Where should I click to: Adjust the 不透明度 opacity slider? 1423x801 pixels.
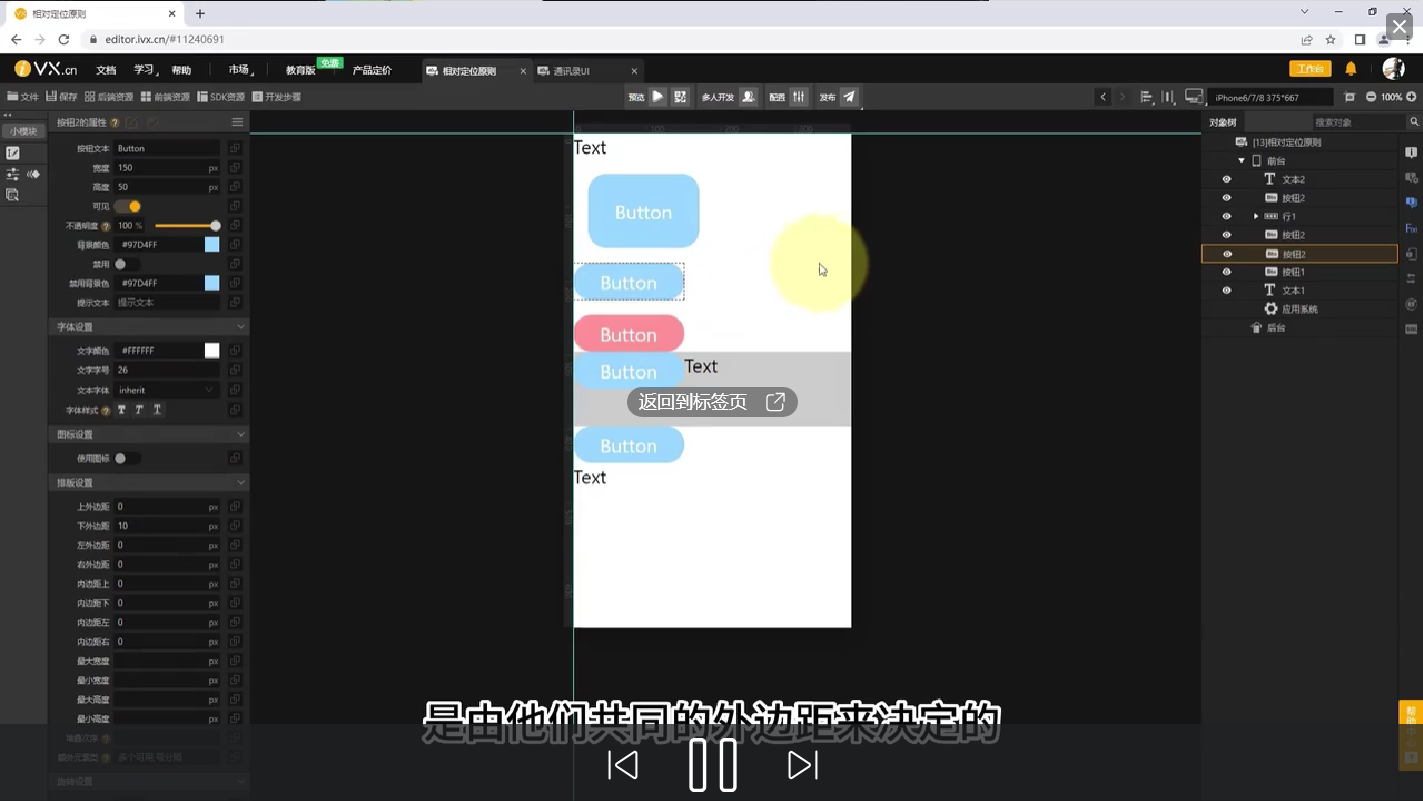point(187,226)
